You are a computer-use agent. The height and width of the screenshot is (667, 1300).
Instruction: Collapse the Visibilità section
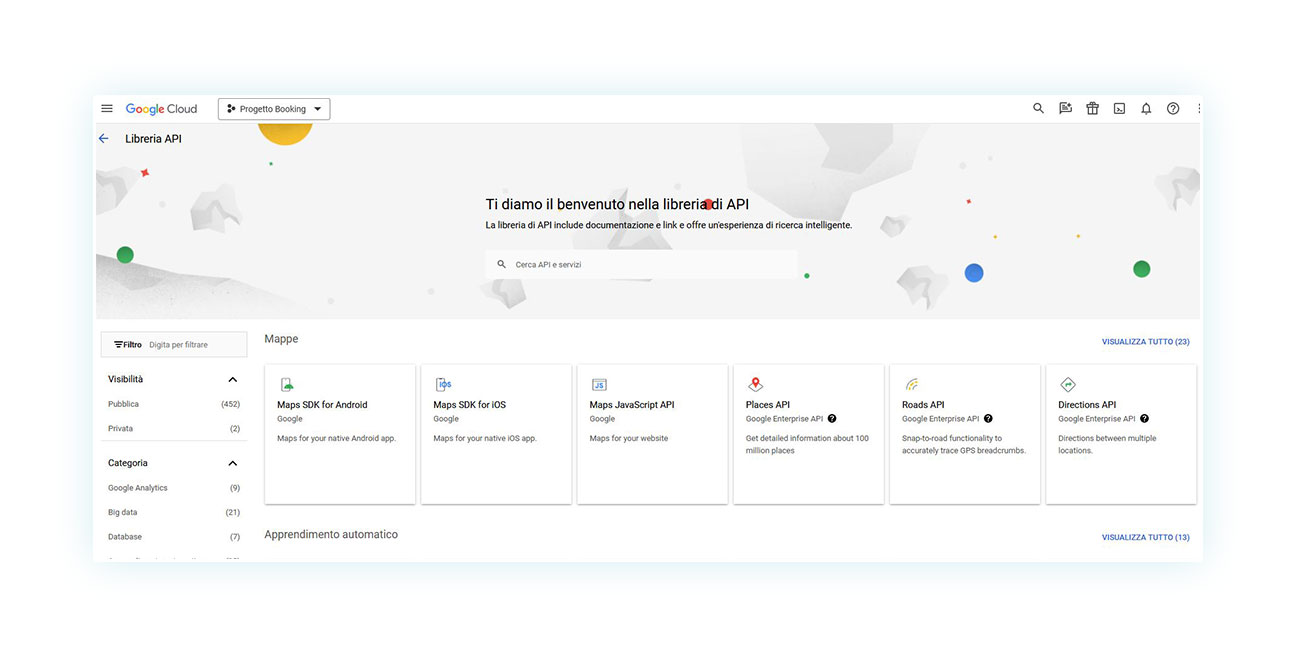click(x=233, y=380)
